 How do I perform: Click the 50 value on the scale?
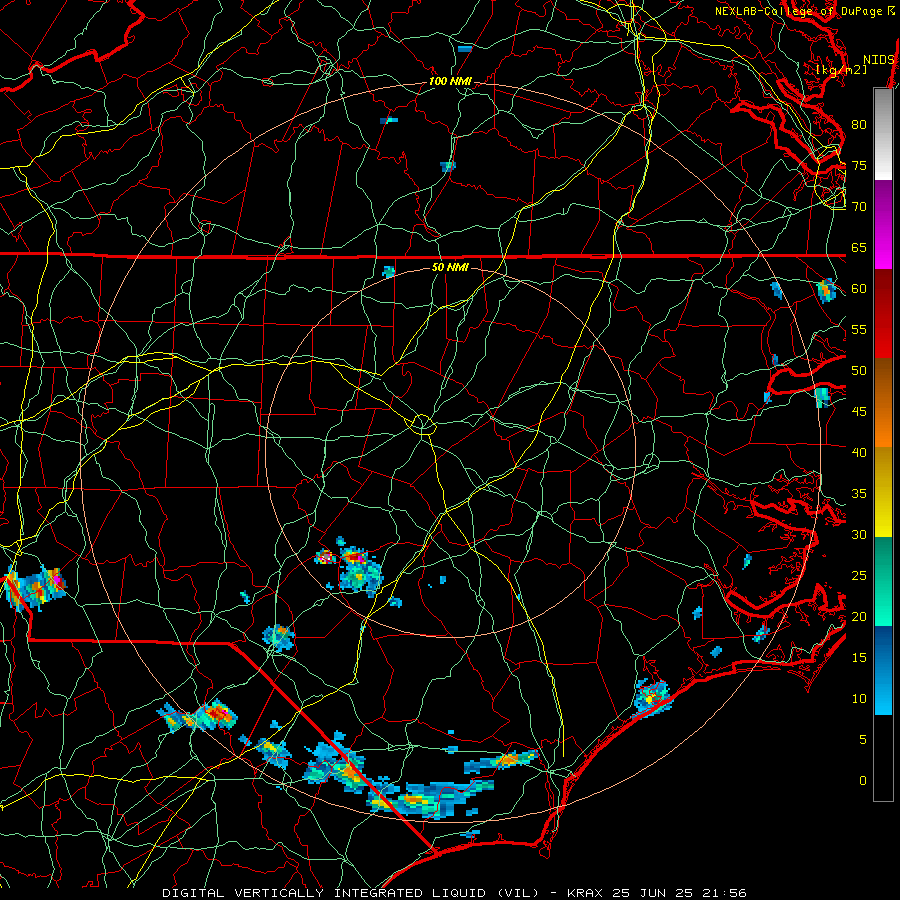(x=859, y=370)
